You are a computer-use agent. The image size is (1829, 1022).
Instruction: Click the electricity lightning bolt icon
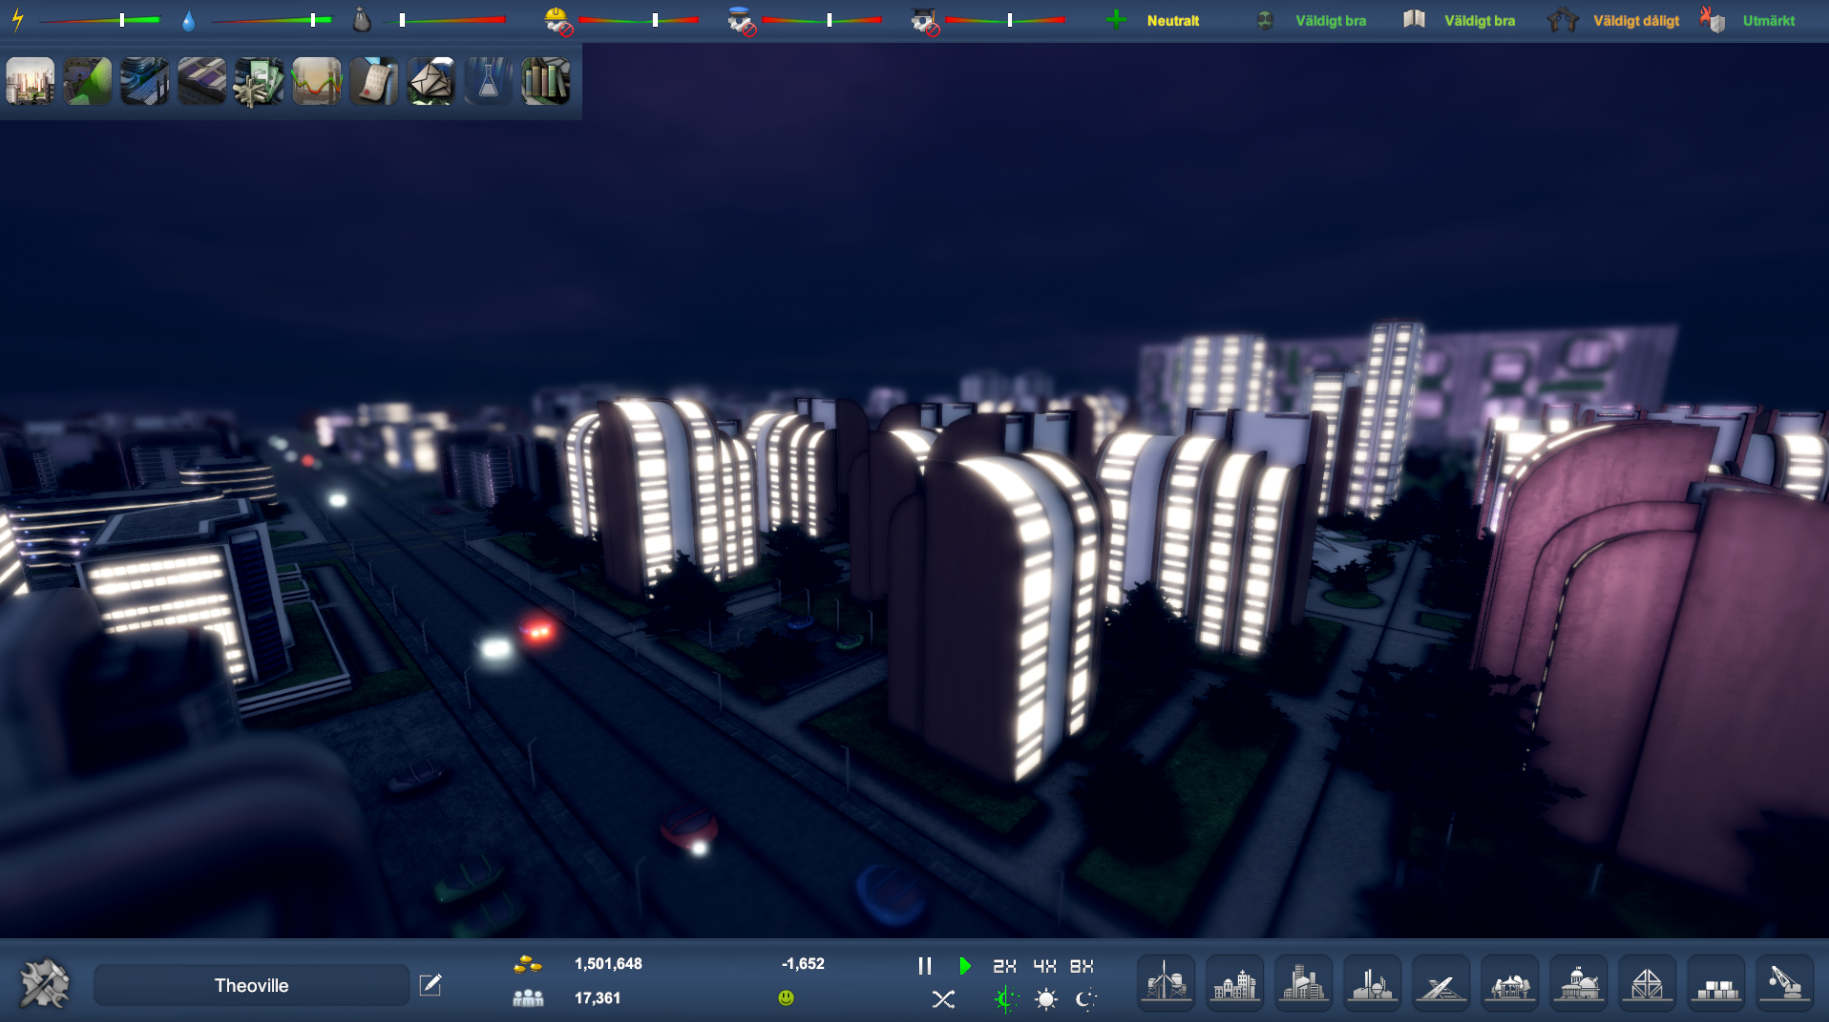(x=18, y=20)
